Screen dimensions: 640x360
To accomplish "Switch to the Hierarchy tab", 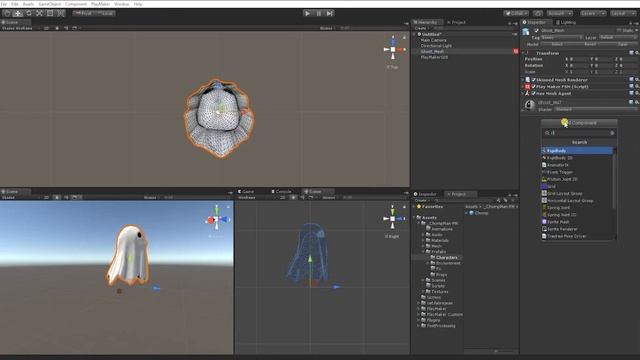I will pyautogui.click(x=427, y=22).
